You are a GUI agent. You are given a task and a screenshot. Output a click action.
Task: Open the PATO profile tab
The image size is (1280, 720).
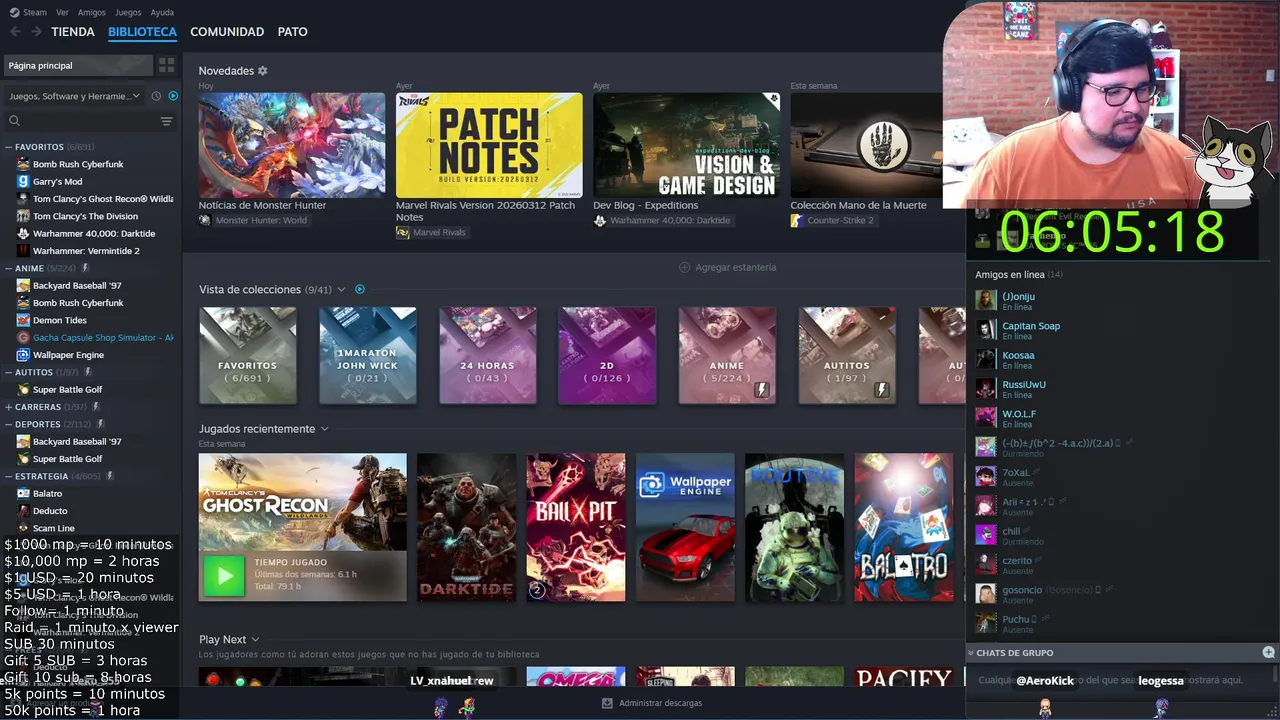292,32
